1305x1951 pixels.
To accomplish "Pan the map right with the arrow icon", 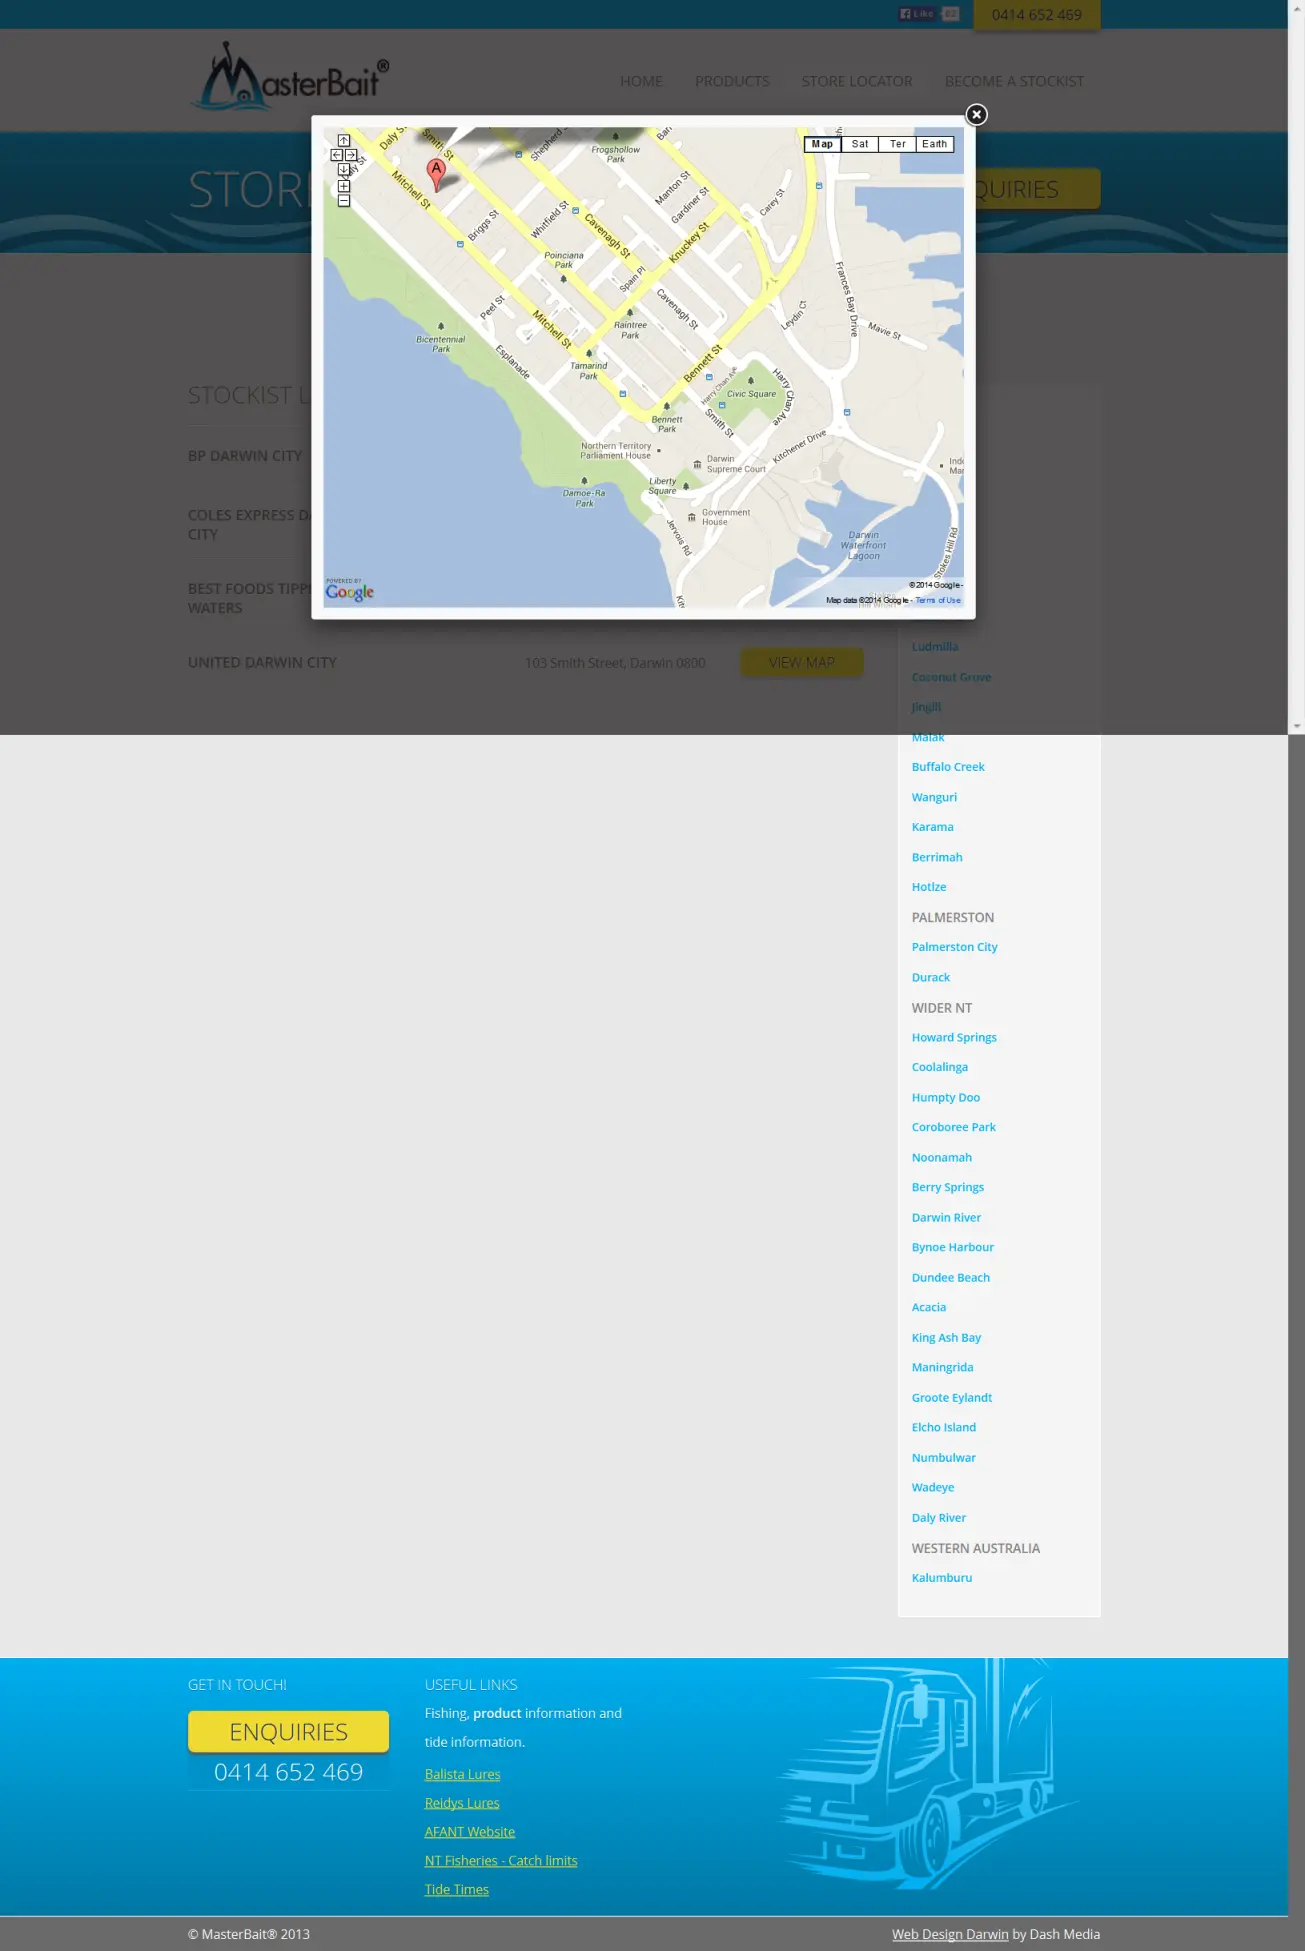I will 351,155.
